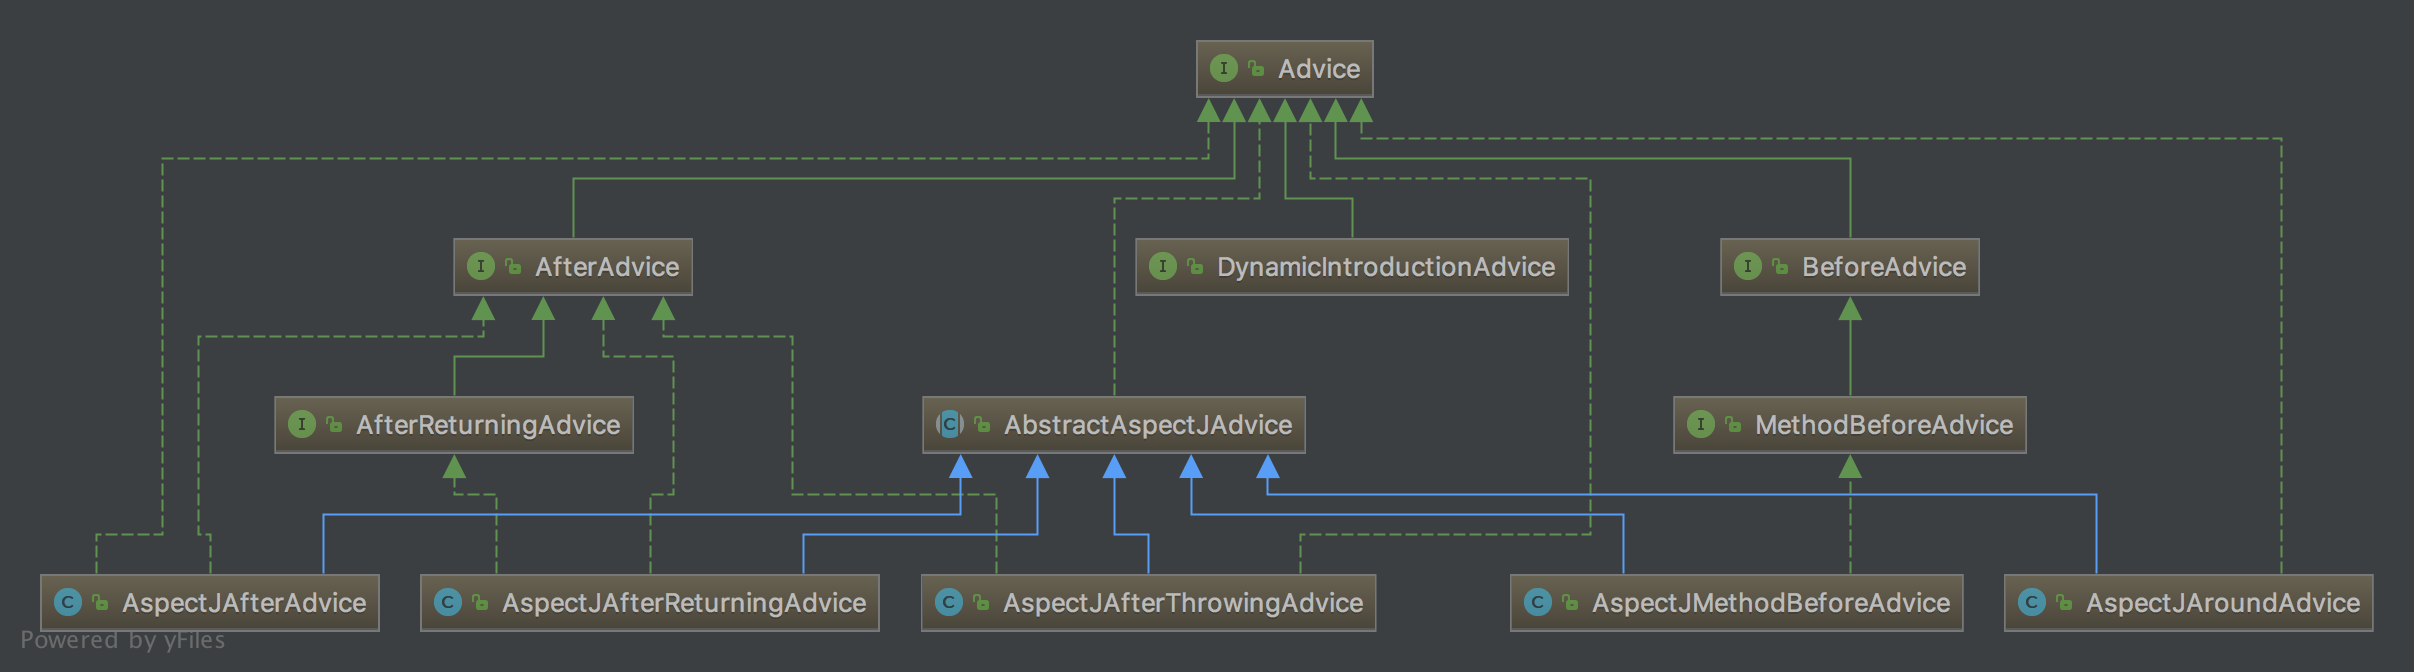Click visibility icon of AspectJAroundAdvice

2064,602
